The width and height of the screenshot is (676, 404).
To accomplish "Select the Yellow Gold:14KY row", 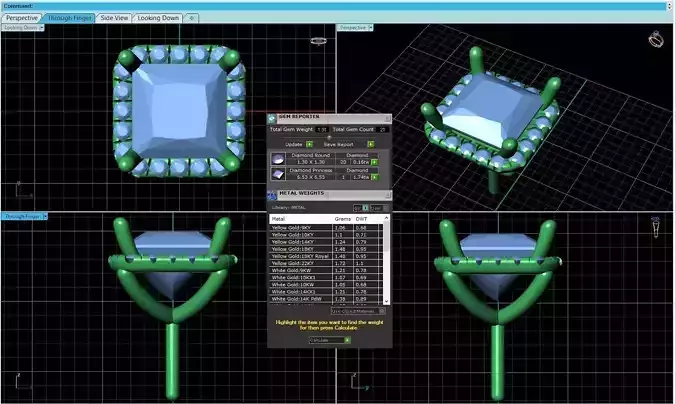I will click(x=326, y=242).
